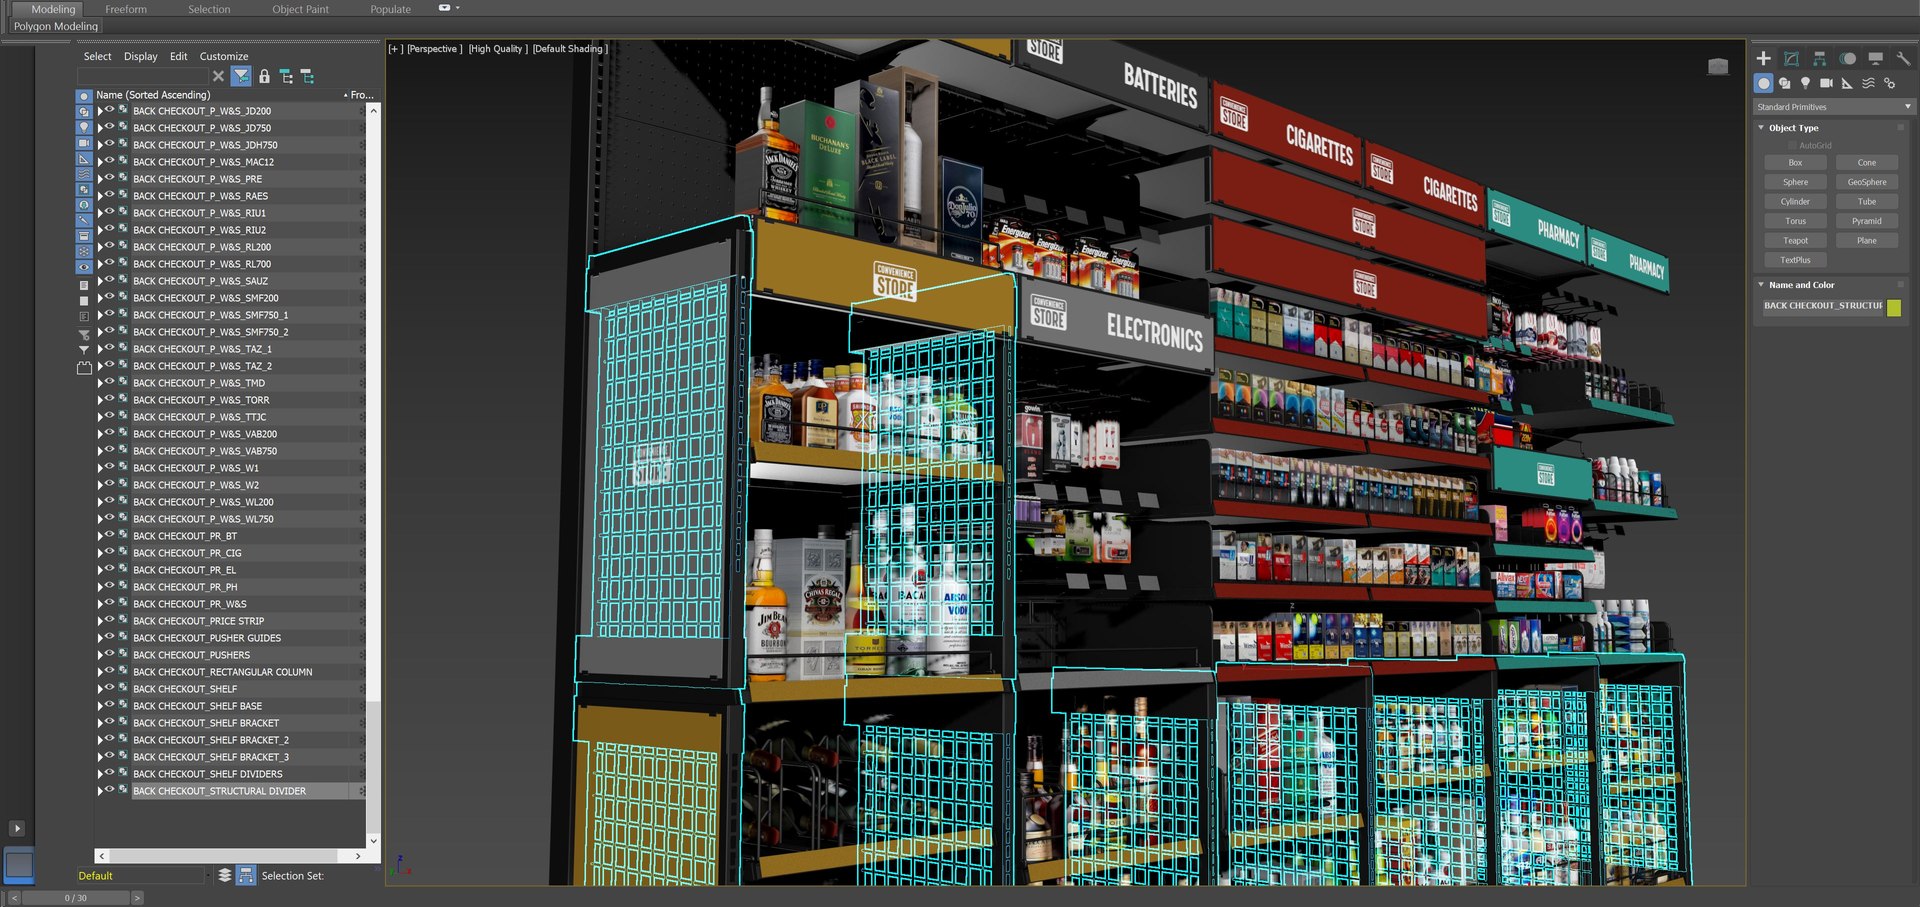Click the Scene Explorer search field
Viewport: 1920px width, 907px height.
click(x=142, y=76)
